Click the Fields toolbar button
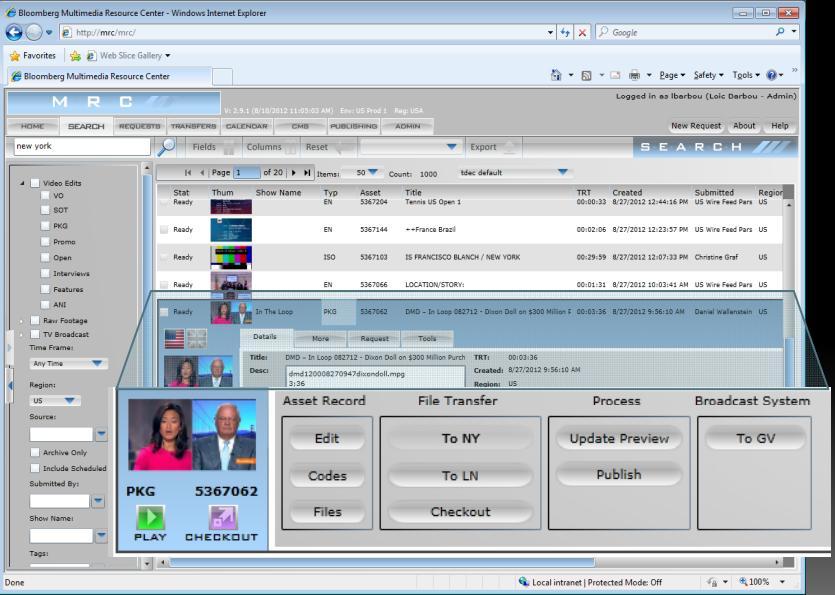 pos(214,147)
